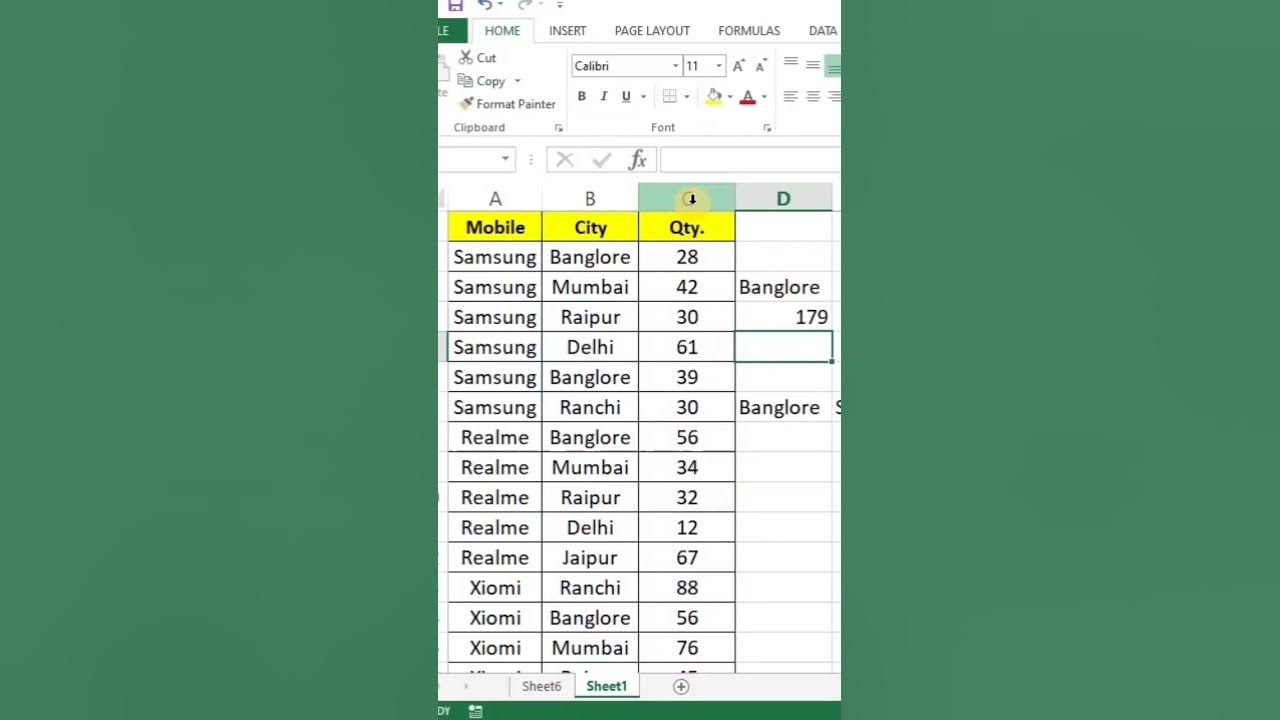Expand the Copy options arrow
The image size is (1280, 720).
517,81
